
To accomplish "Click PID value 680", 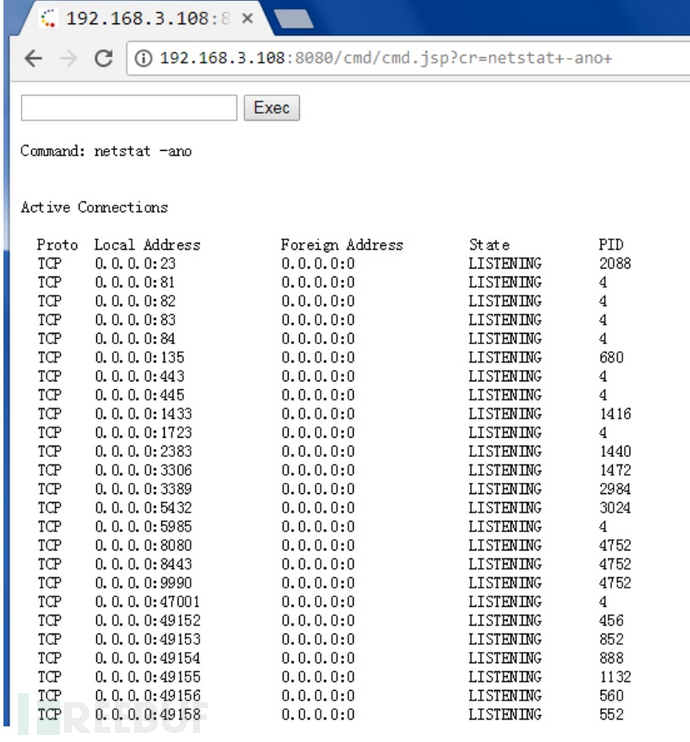I will [611, 357].
